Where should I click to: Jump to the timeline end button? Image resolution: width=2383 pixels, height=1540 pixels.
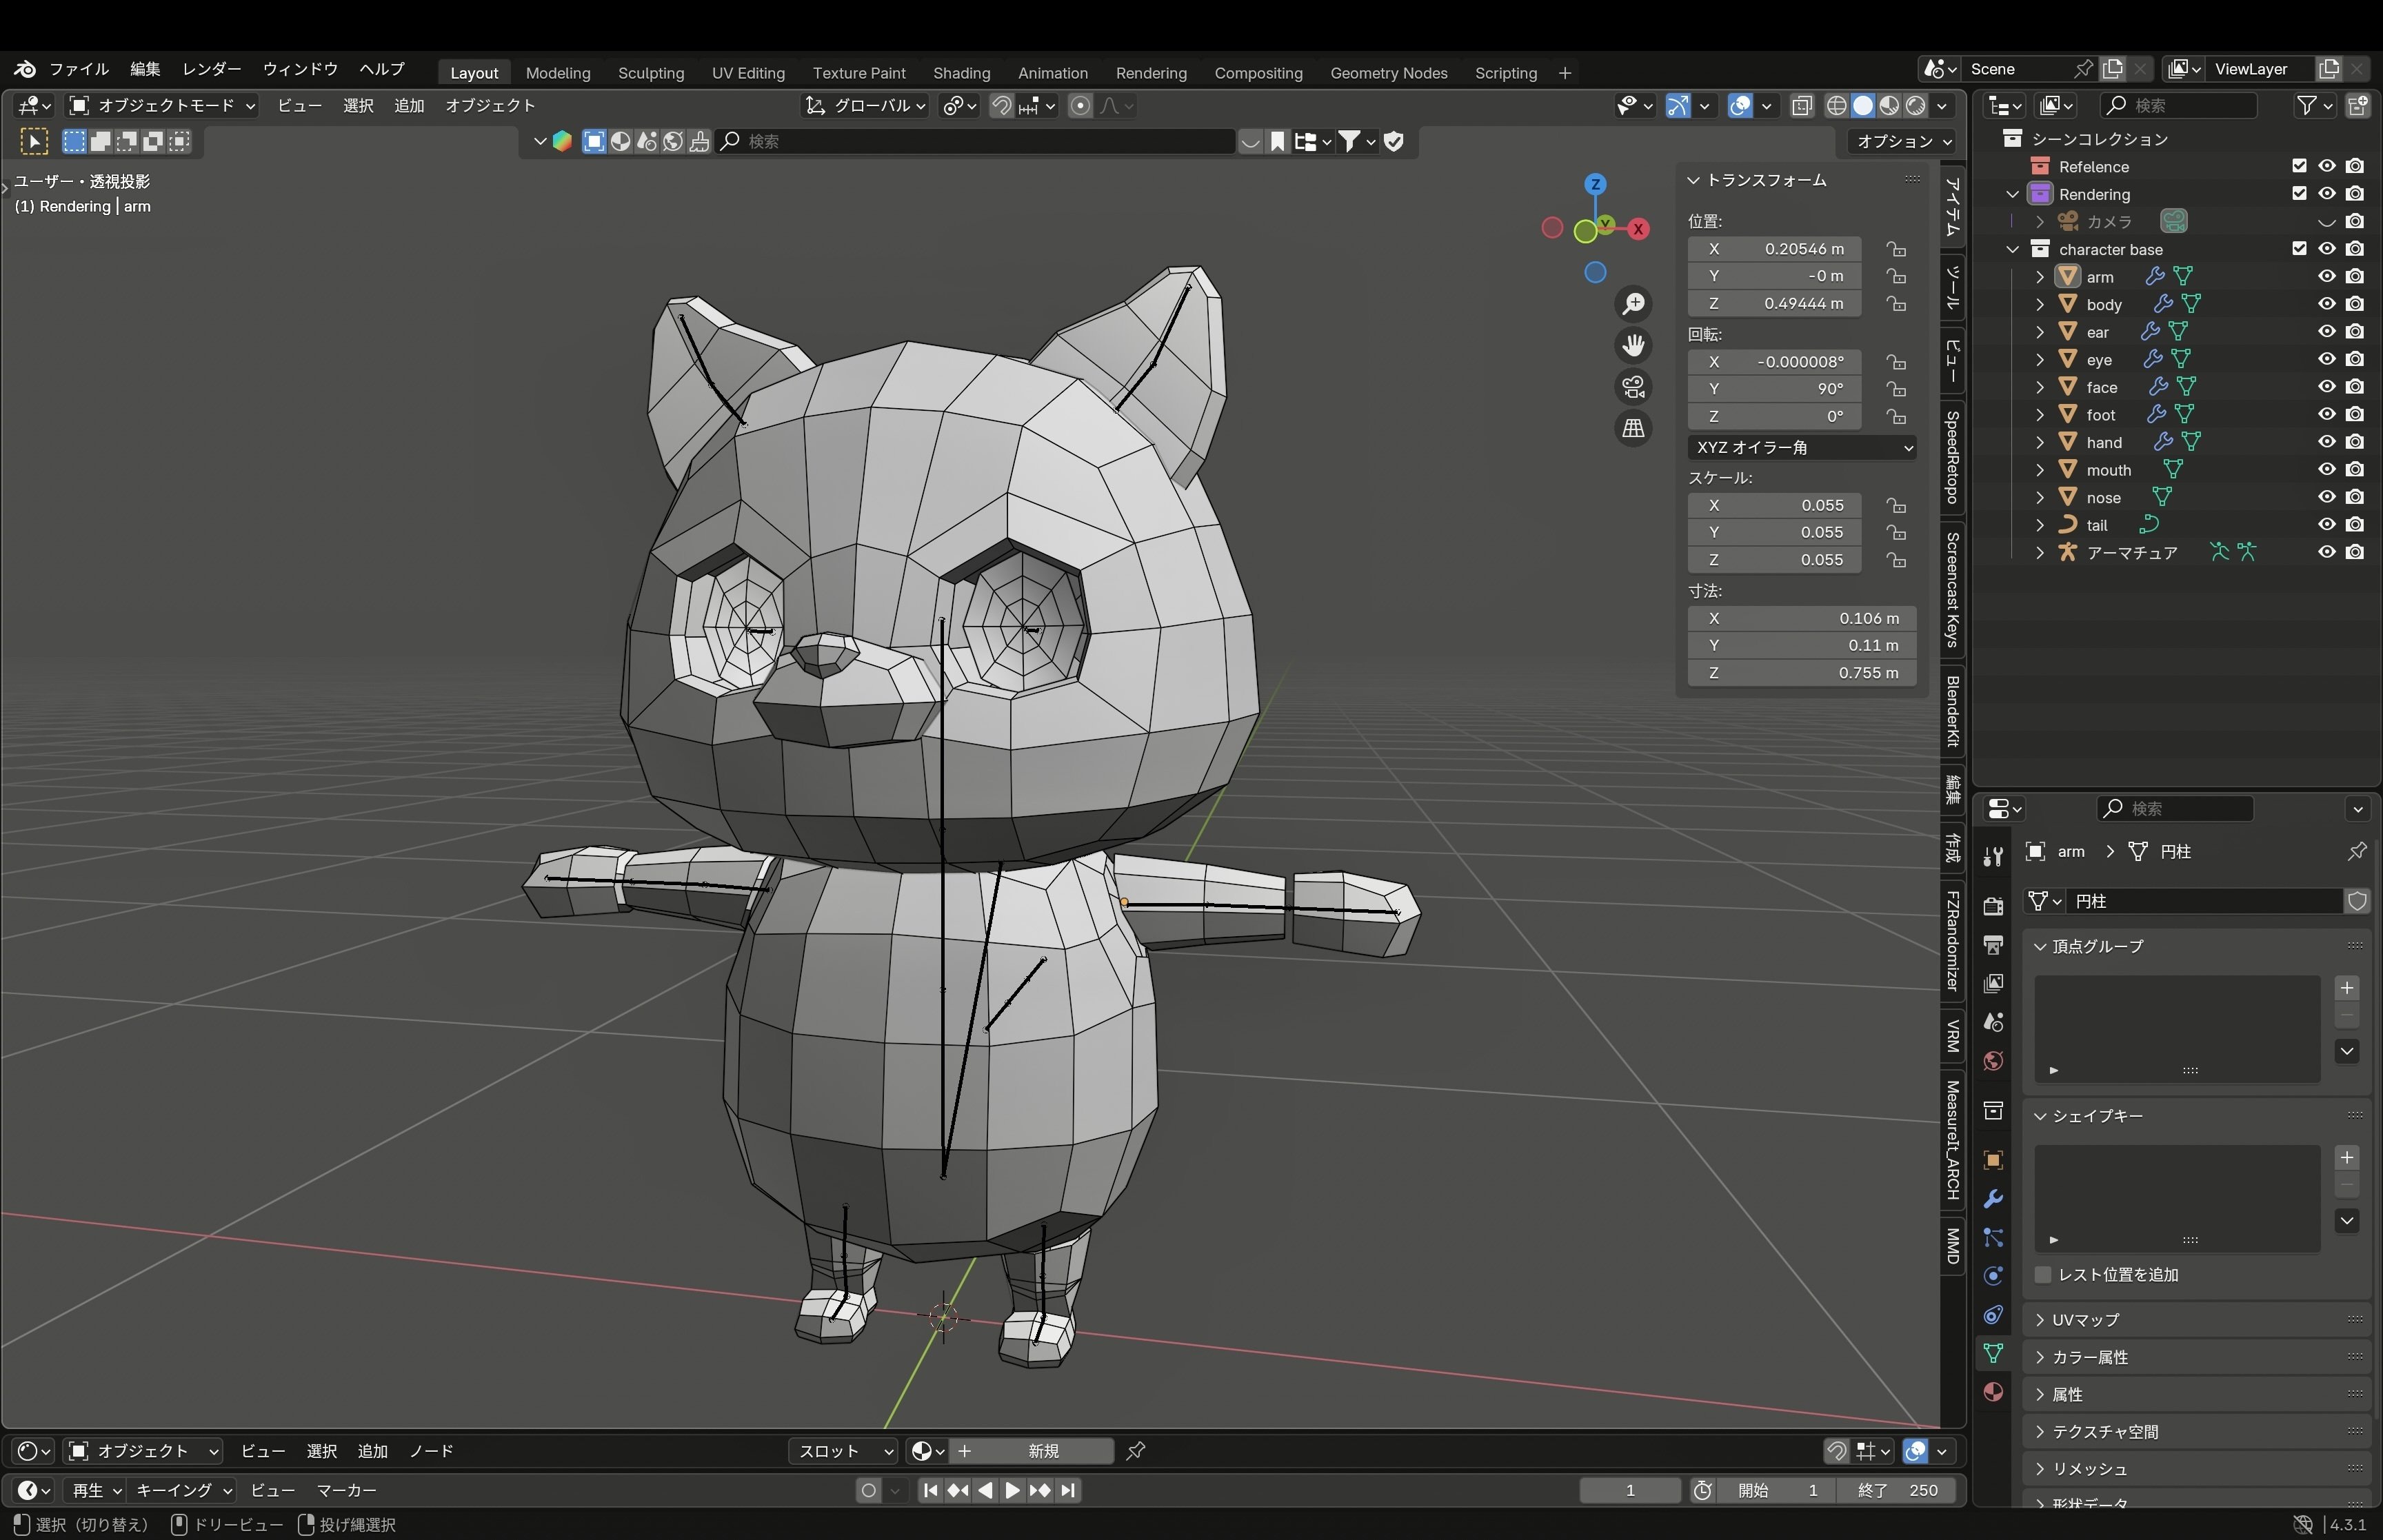(1068, 1491)
